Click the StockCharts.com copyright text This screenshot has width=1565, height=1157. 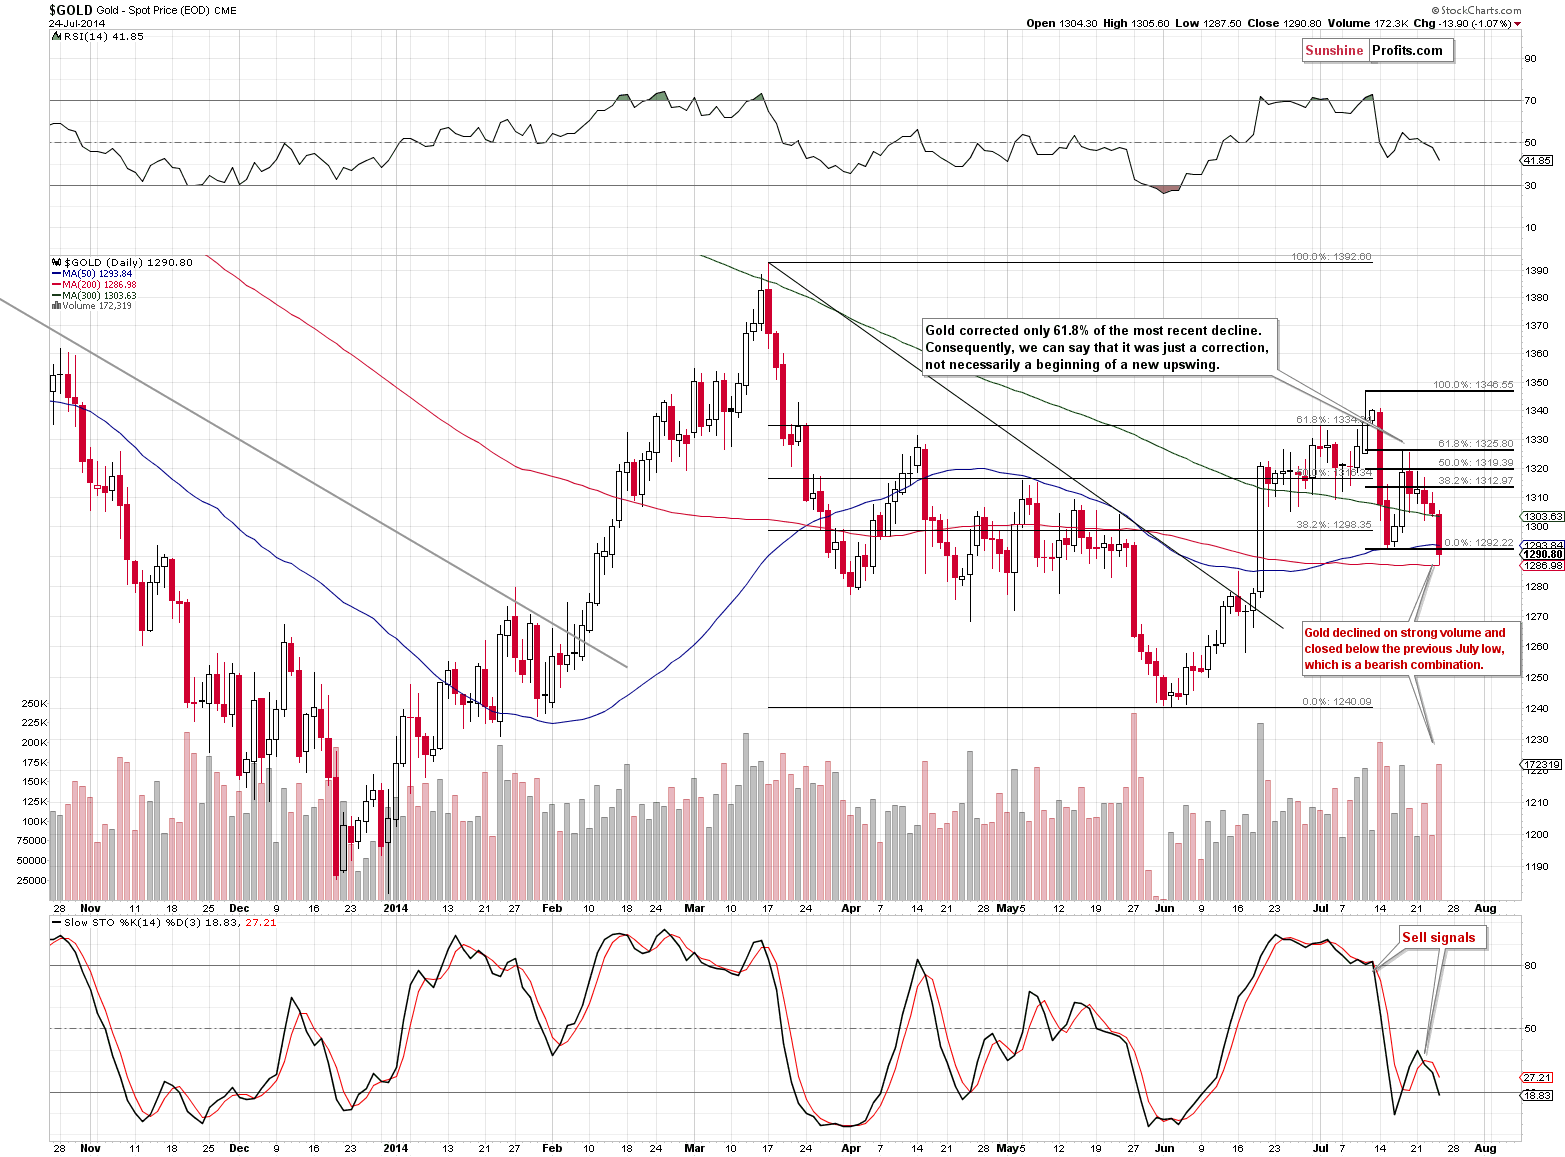(1476, 10)
